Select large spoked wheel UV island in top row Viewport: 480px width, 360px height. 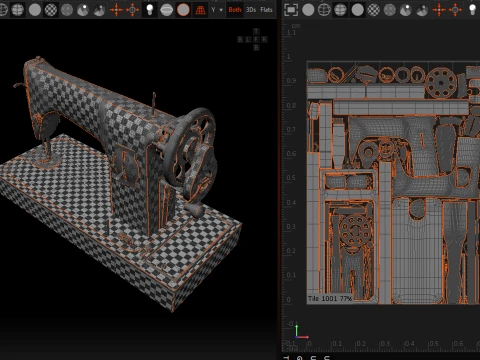click(441, 82)
